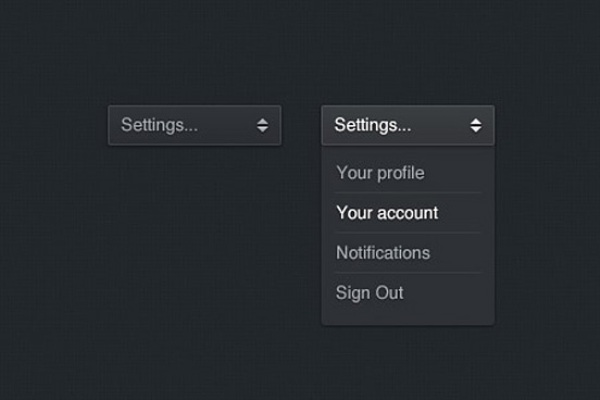Click the down arrow on the expanded Settings dropdown
This screenshot has height=400, width=600.
pos(476,130)
